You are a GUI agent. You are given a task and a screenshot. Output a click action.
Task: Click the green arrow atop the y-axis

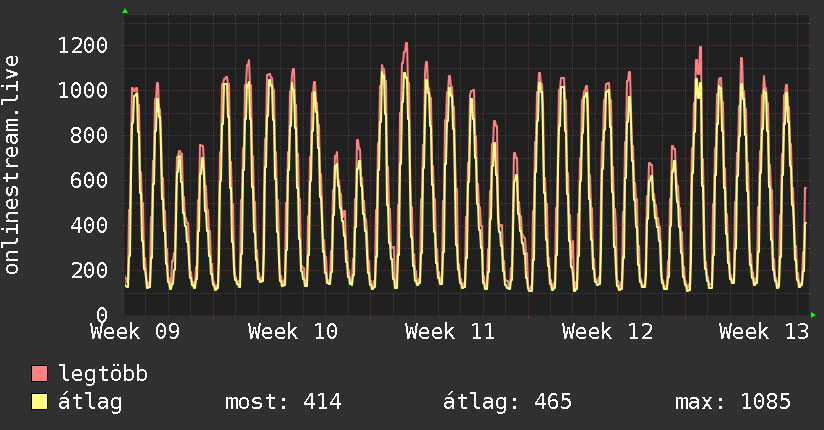(125, 11)
